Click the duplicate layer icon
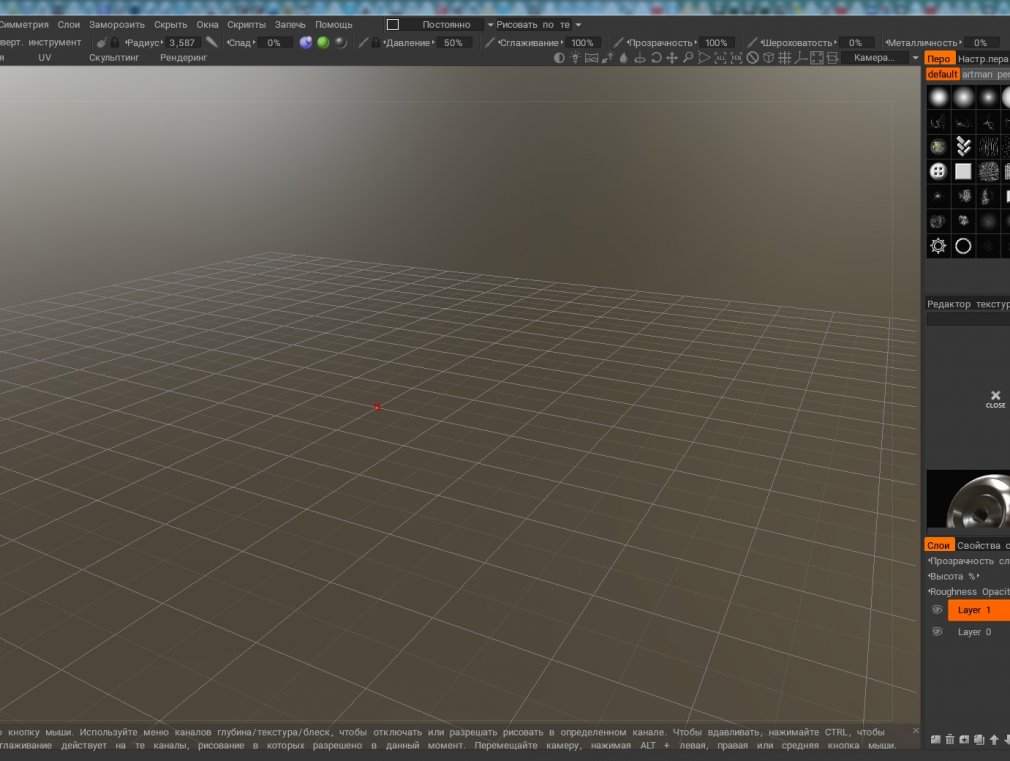1010x761 pixels. click(979, 740)
